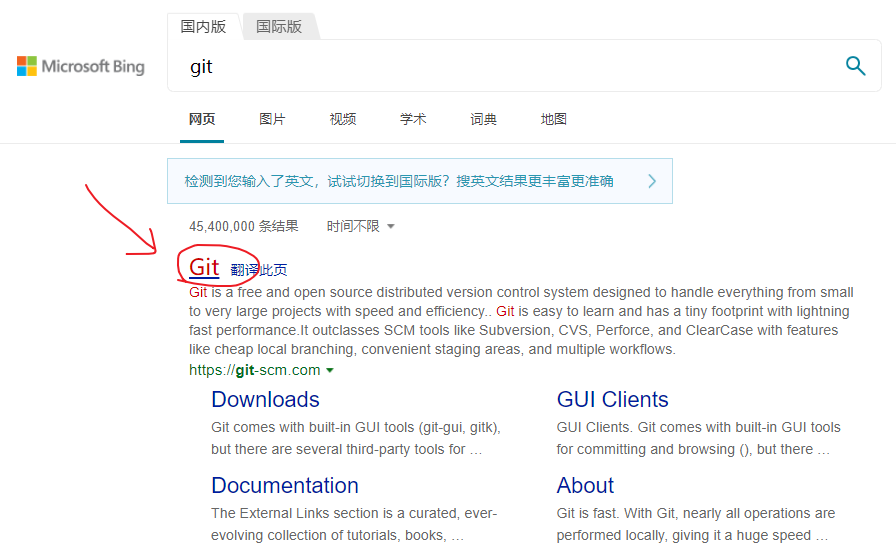Click the About description snippet

(696, 524)
